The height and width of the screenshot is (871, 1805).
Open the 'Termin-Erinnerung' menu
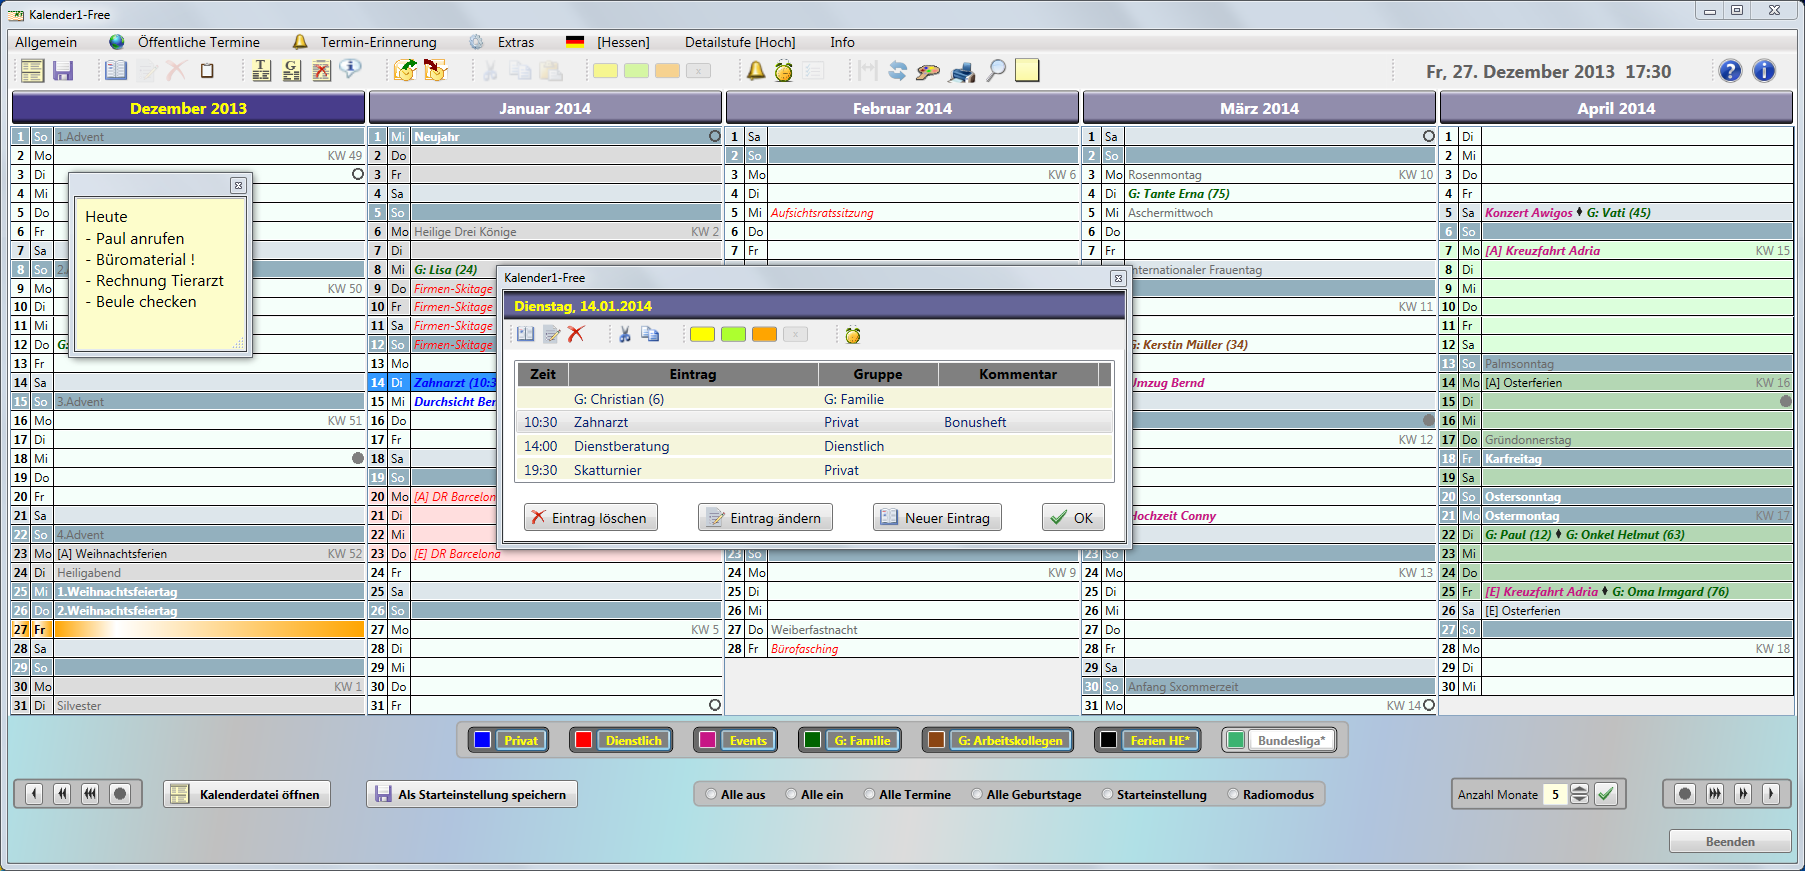point(378,42)
